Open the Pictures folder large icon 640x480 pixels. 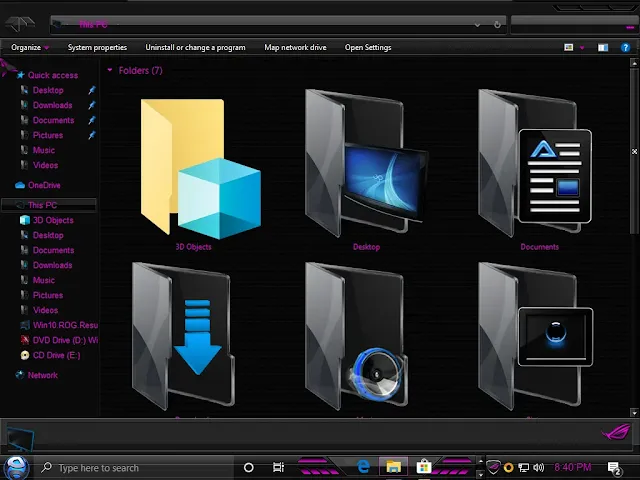click(536, 336)
